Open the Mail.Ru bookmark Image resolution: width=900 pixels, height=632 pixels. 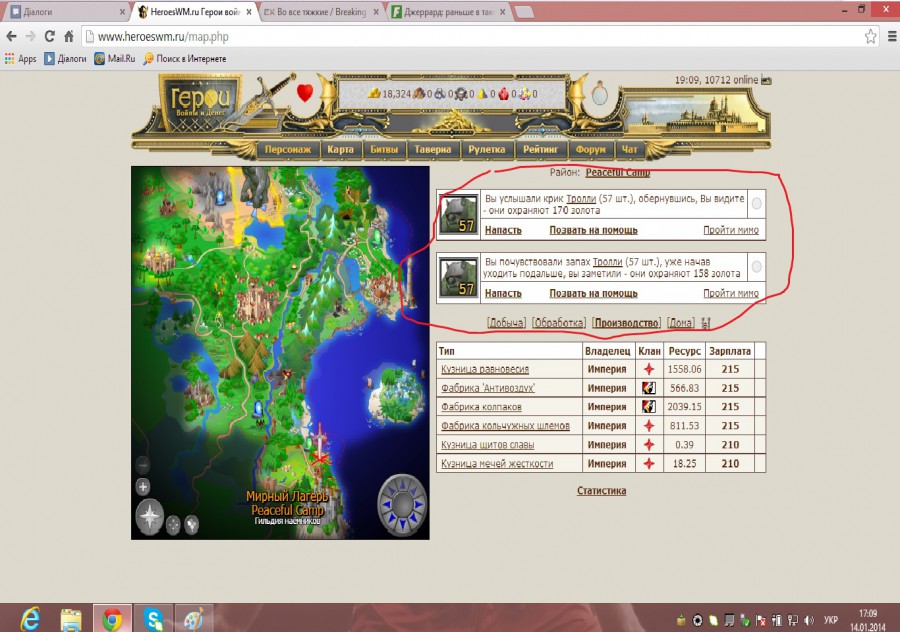(x=115, y=59)
